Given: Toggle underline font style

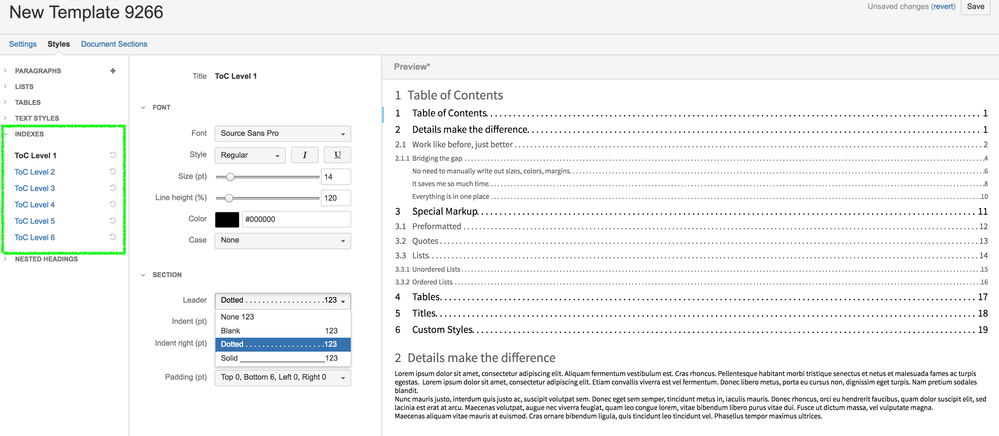Looking at the screenshot, I should pyautogui.click(x=338, y=155).
